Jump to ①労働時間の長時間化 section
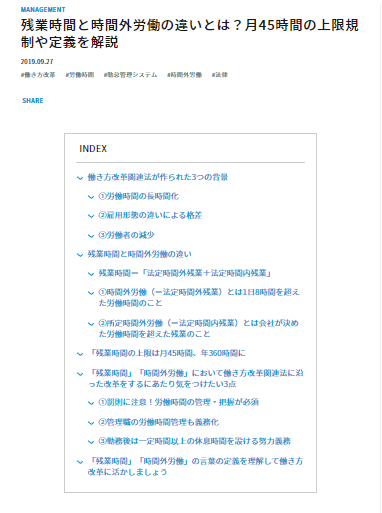 point(139,196)
